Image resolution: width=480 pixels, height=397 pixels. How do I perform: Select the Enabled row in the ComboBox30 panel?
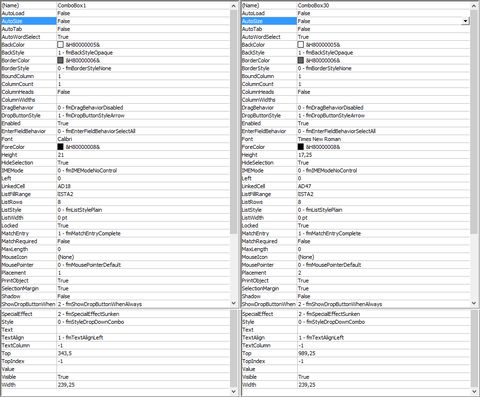tap(356, 123)
